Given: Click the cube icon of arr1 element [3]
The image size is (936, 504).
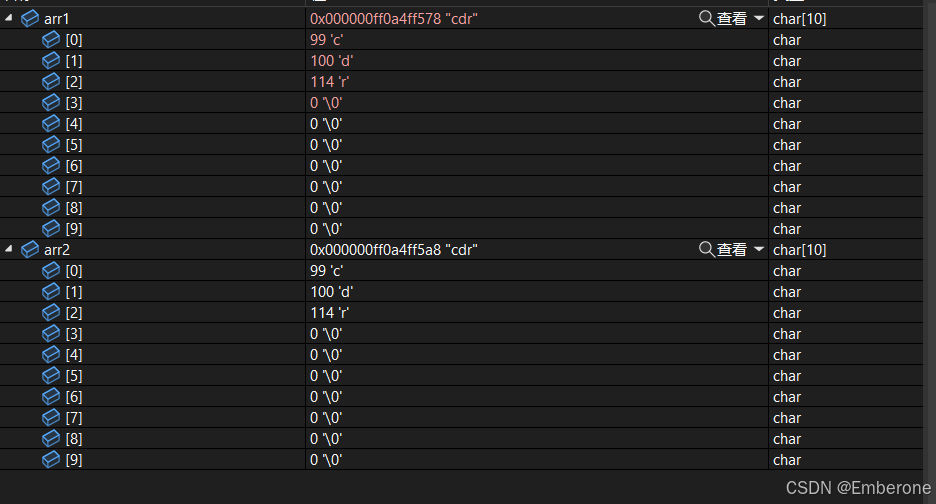Looking at the screenshot, I should [51, 103].
